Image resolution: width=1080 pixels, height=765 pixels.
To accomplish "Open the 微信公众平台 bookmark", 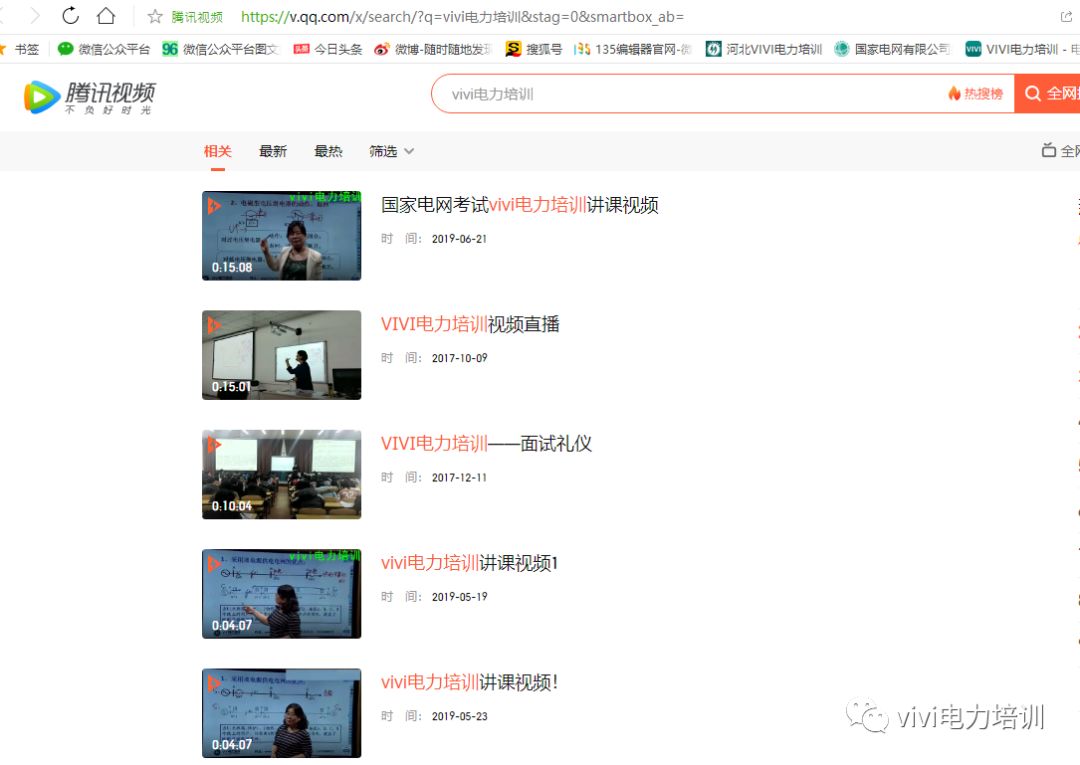I will point(103,49).
